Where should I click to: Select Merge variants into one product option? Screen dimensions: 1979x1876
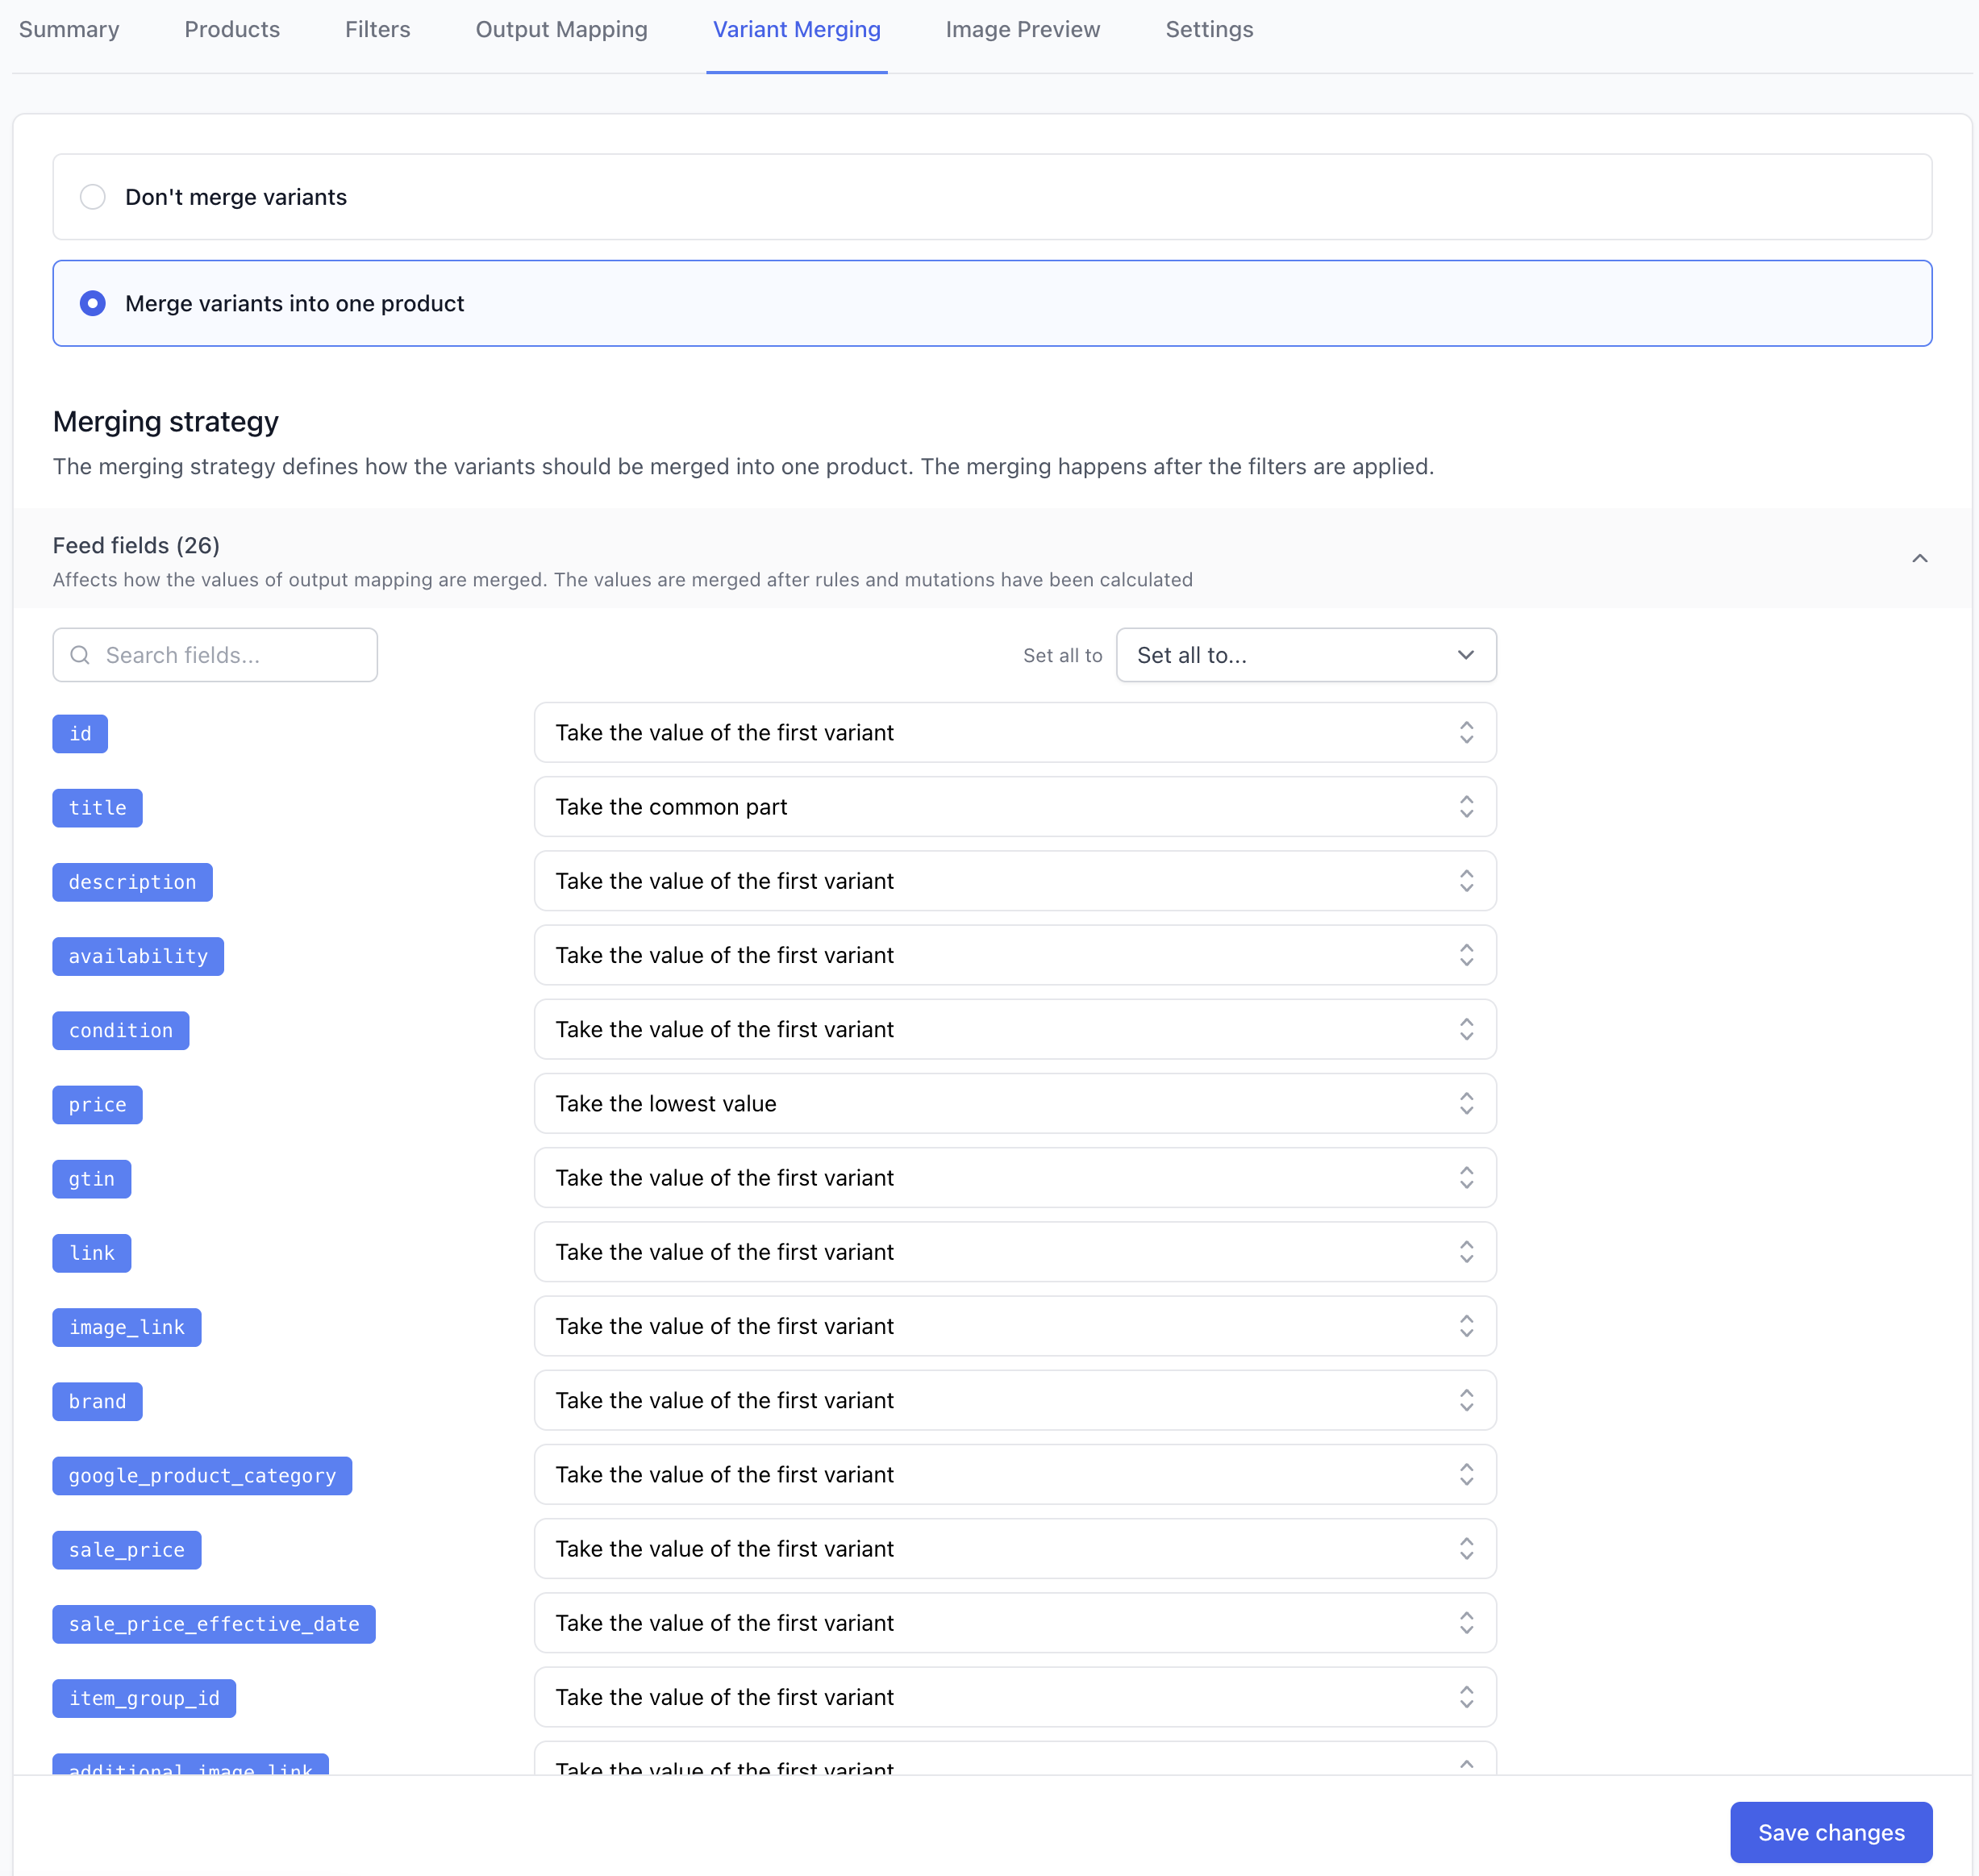(93, 303)
